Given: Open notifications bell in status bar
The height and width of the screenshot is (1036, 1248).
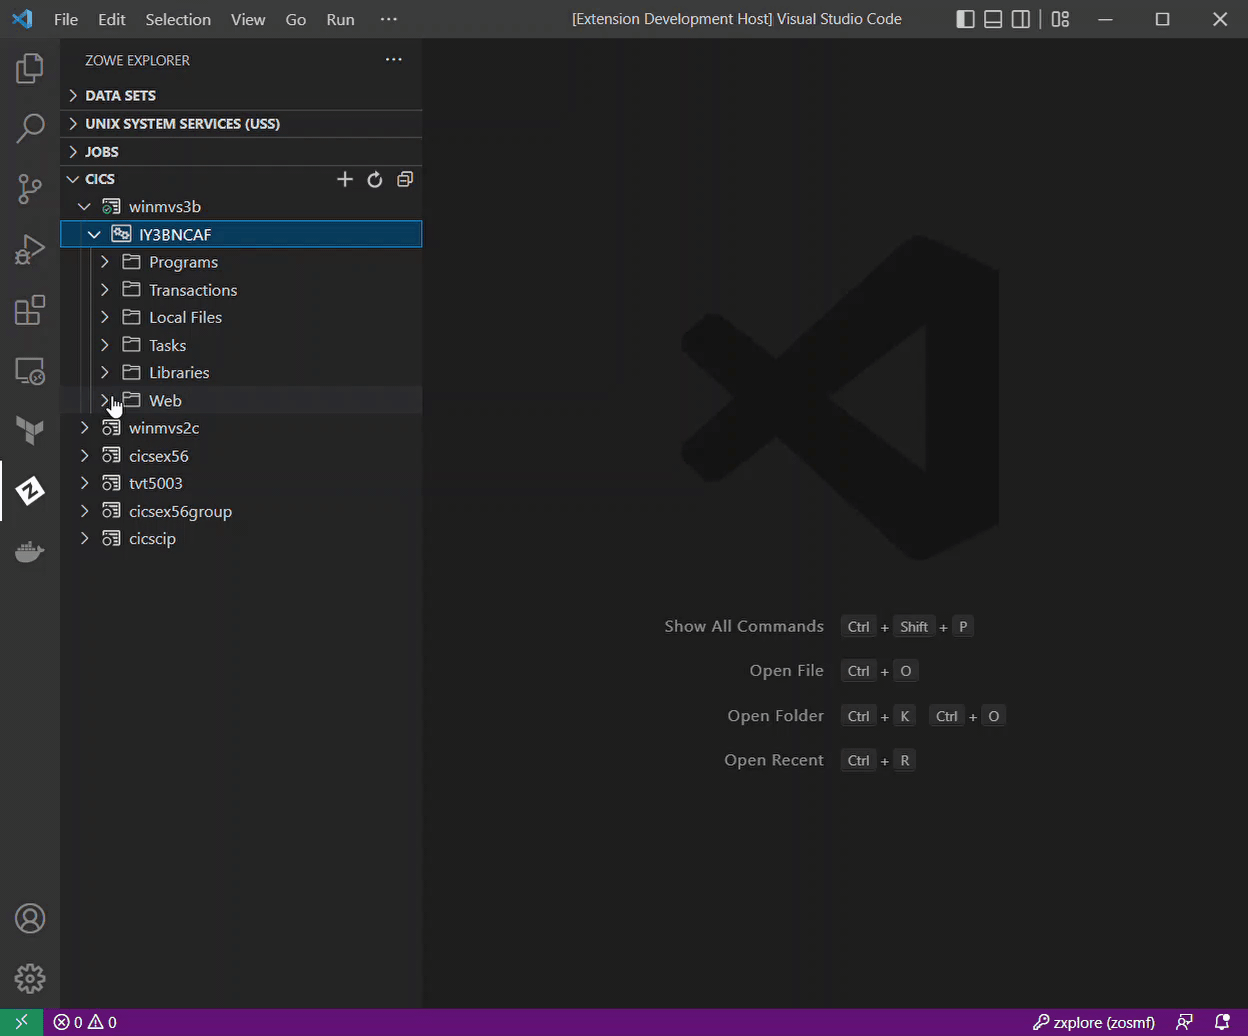Looking at the screenshot, I should point(1222,1022).
